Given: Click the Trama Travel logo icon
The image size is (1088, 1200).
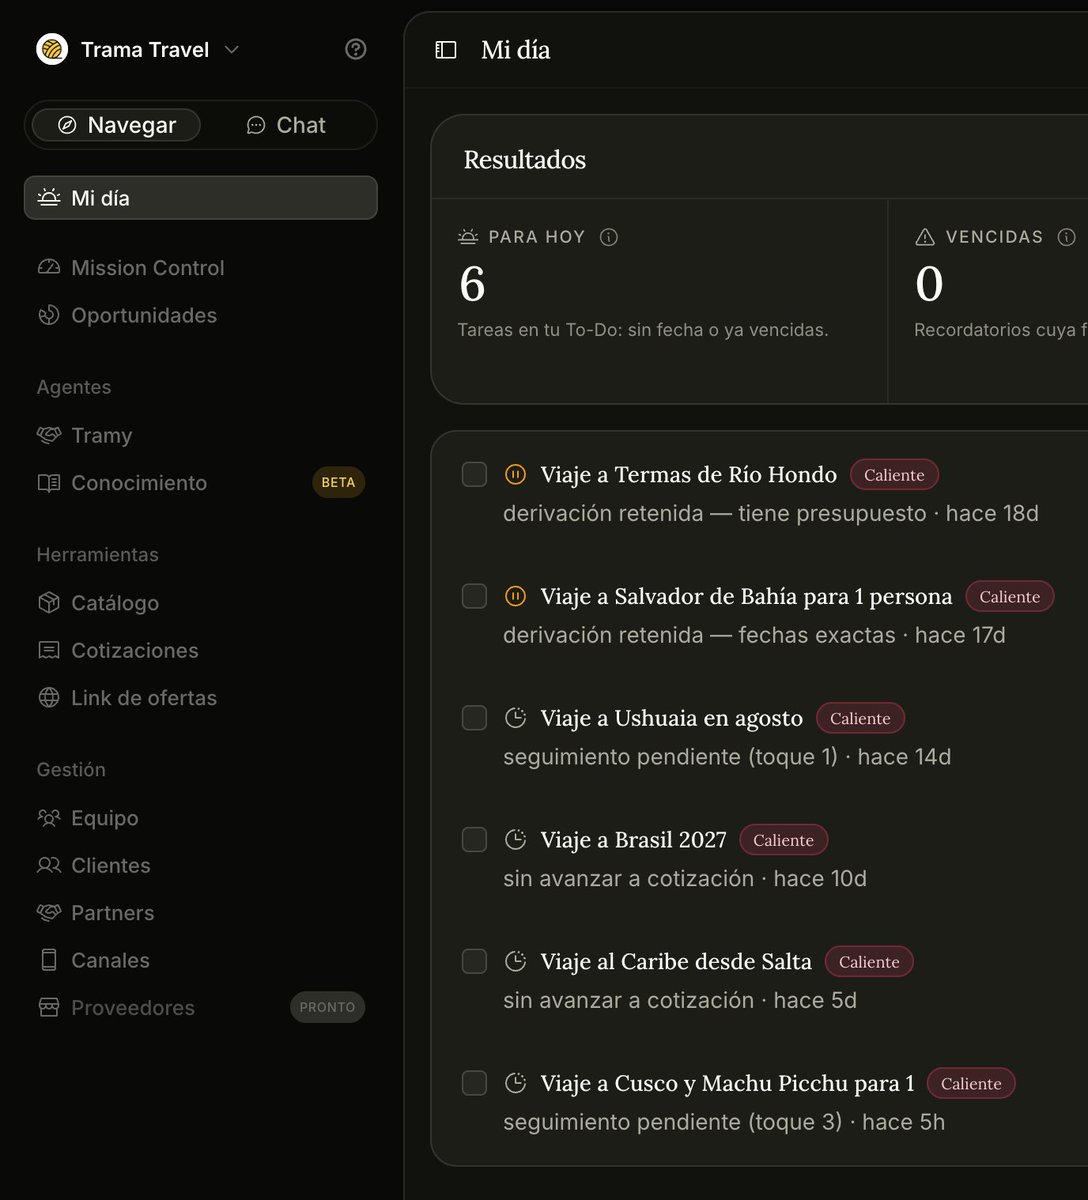Looking at the screenshot, I should point(52,49).
